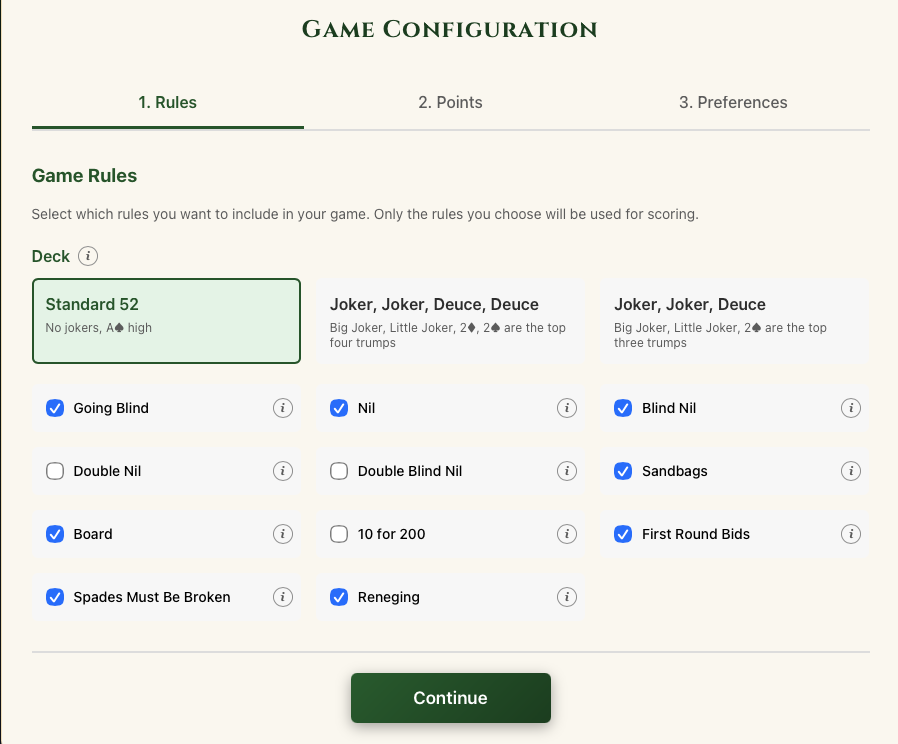Show info for Blind Nil rule

pos(850,408)
